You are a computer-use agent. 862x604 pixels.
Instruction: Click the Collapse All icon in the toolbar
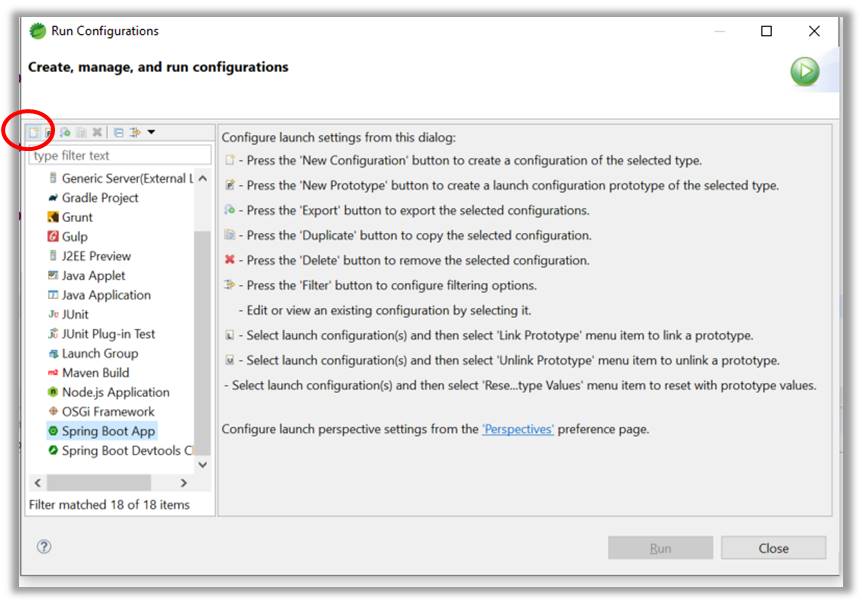[x=119, y=131]
